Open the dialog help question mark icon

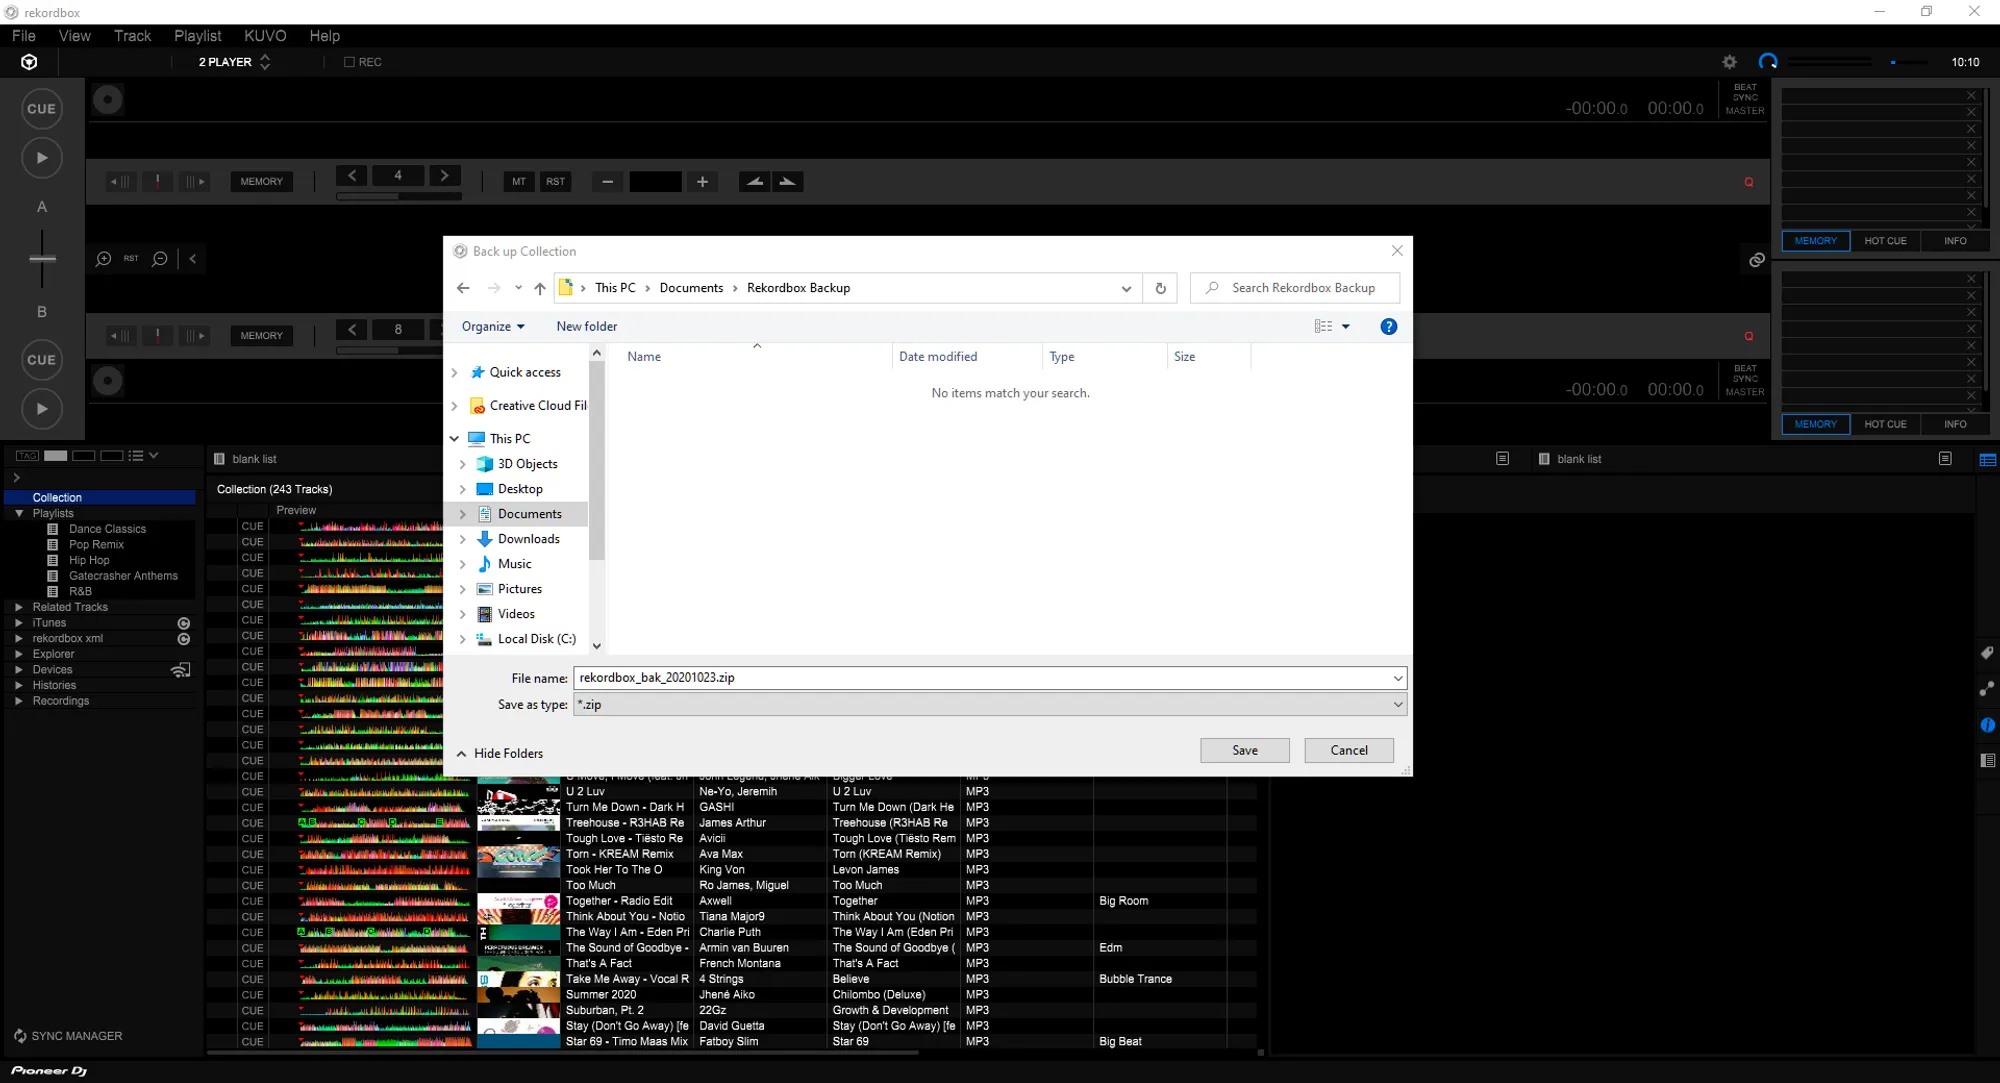(1388, 326)
